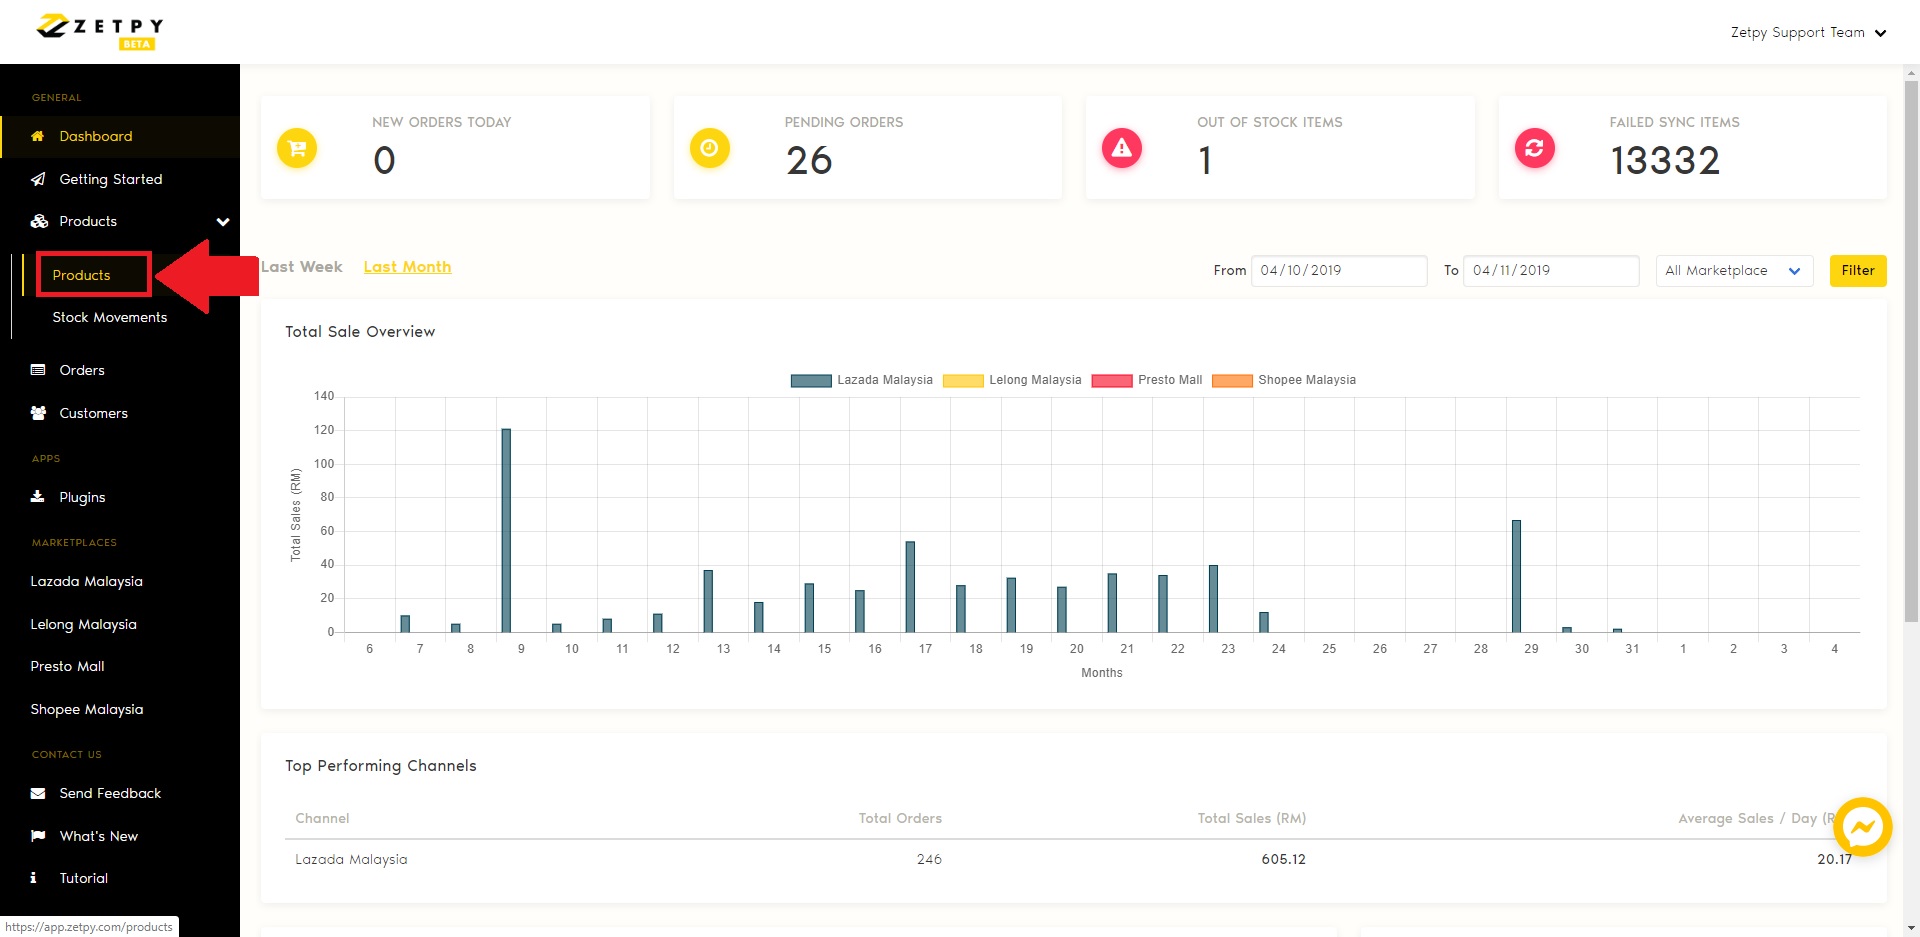Collapse the Products sidebar chevron

click(x=223, y=222)
